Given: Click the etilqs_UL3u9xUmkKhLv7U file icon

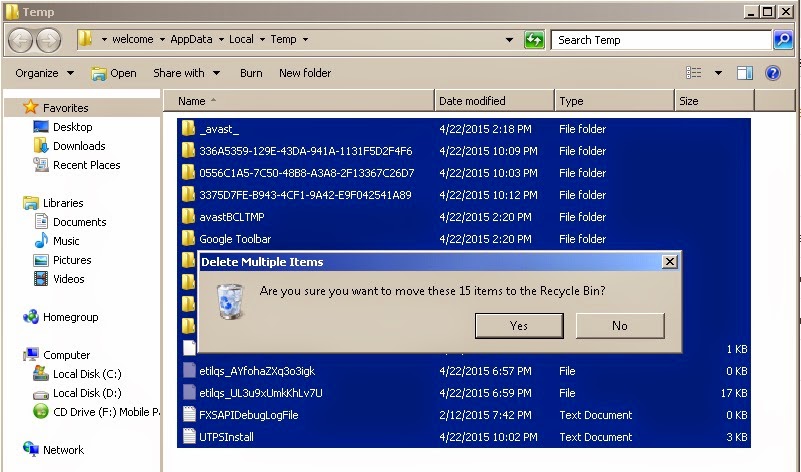Looking at the screenshot, I should click(x=190, y=392).
